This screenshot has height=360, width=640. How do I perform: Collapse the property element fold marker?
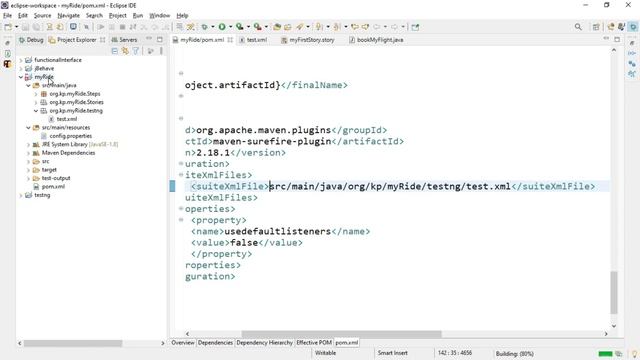click(181, 220)
